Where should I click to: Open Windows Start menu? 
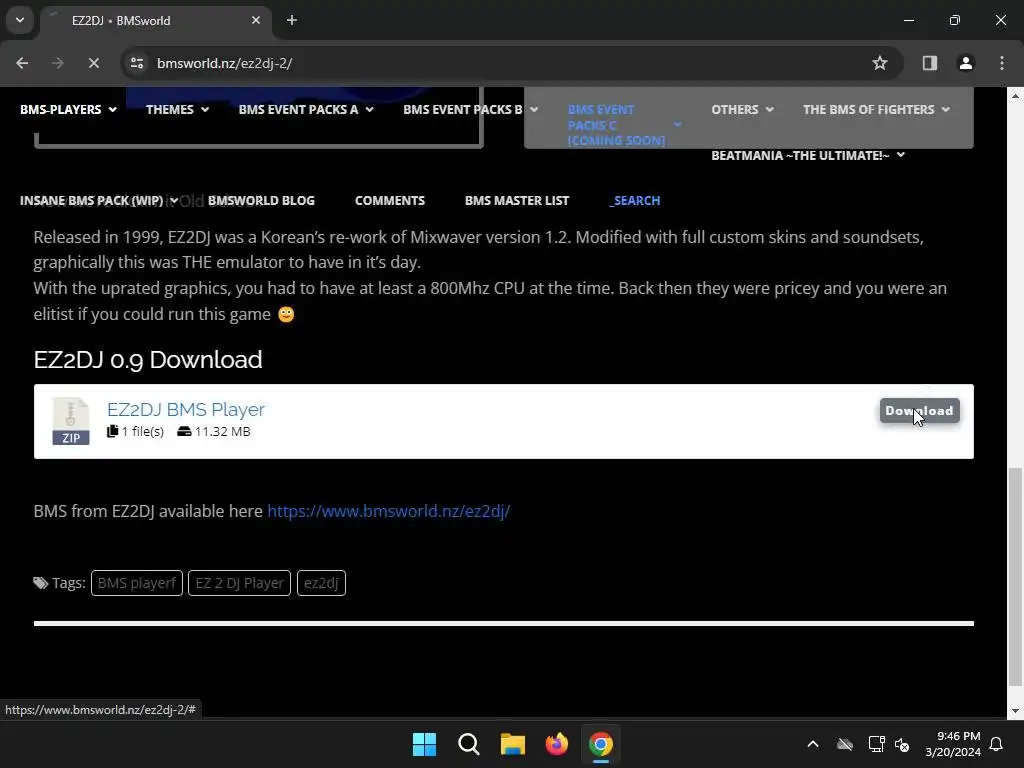(424, 744)
